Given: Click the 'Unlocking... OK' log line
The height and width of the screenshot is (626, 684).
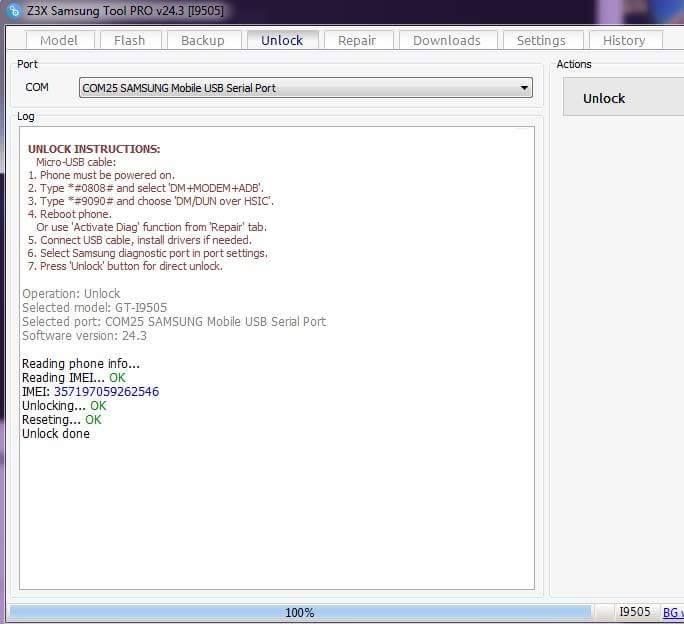Looking at the screenshot, I should [x=65, y=406].
